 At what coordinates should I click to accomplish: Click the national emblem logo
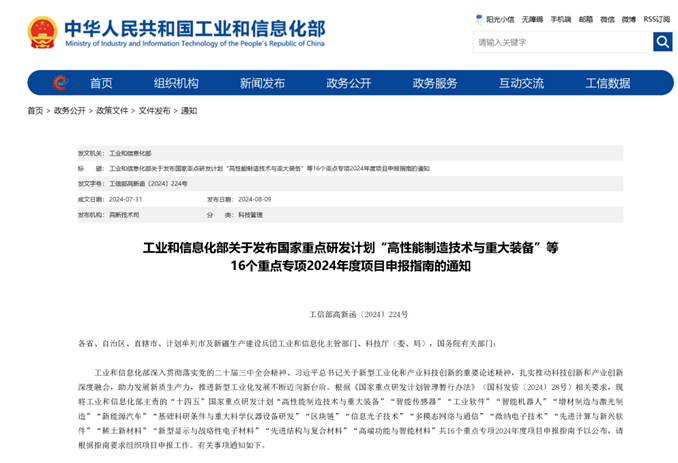click(42, 32)
